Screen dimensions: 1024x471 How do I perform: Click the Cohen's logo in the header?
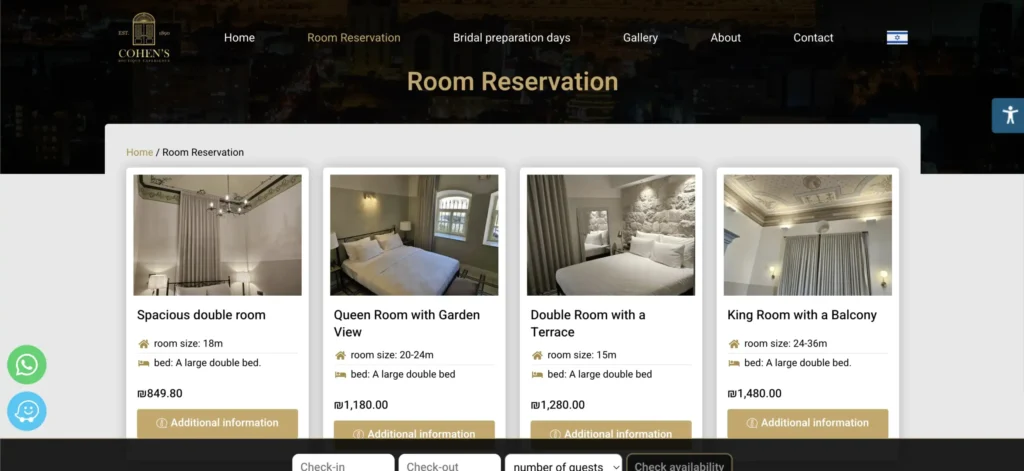click(x=144, y=38)
